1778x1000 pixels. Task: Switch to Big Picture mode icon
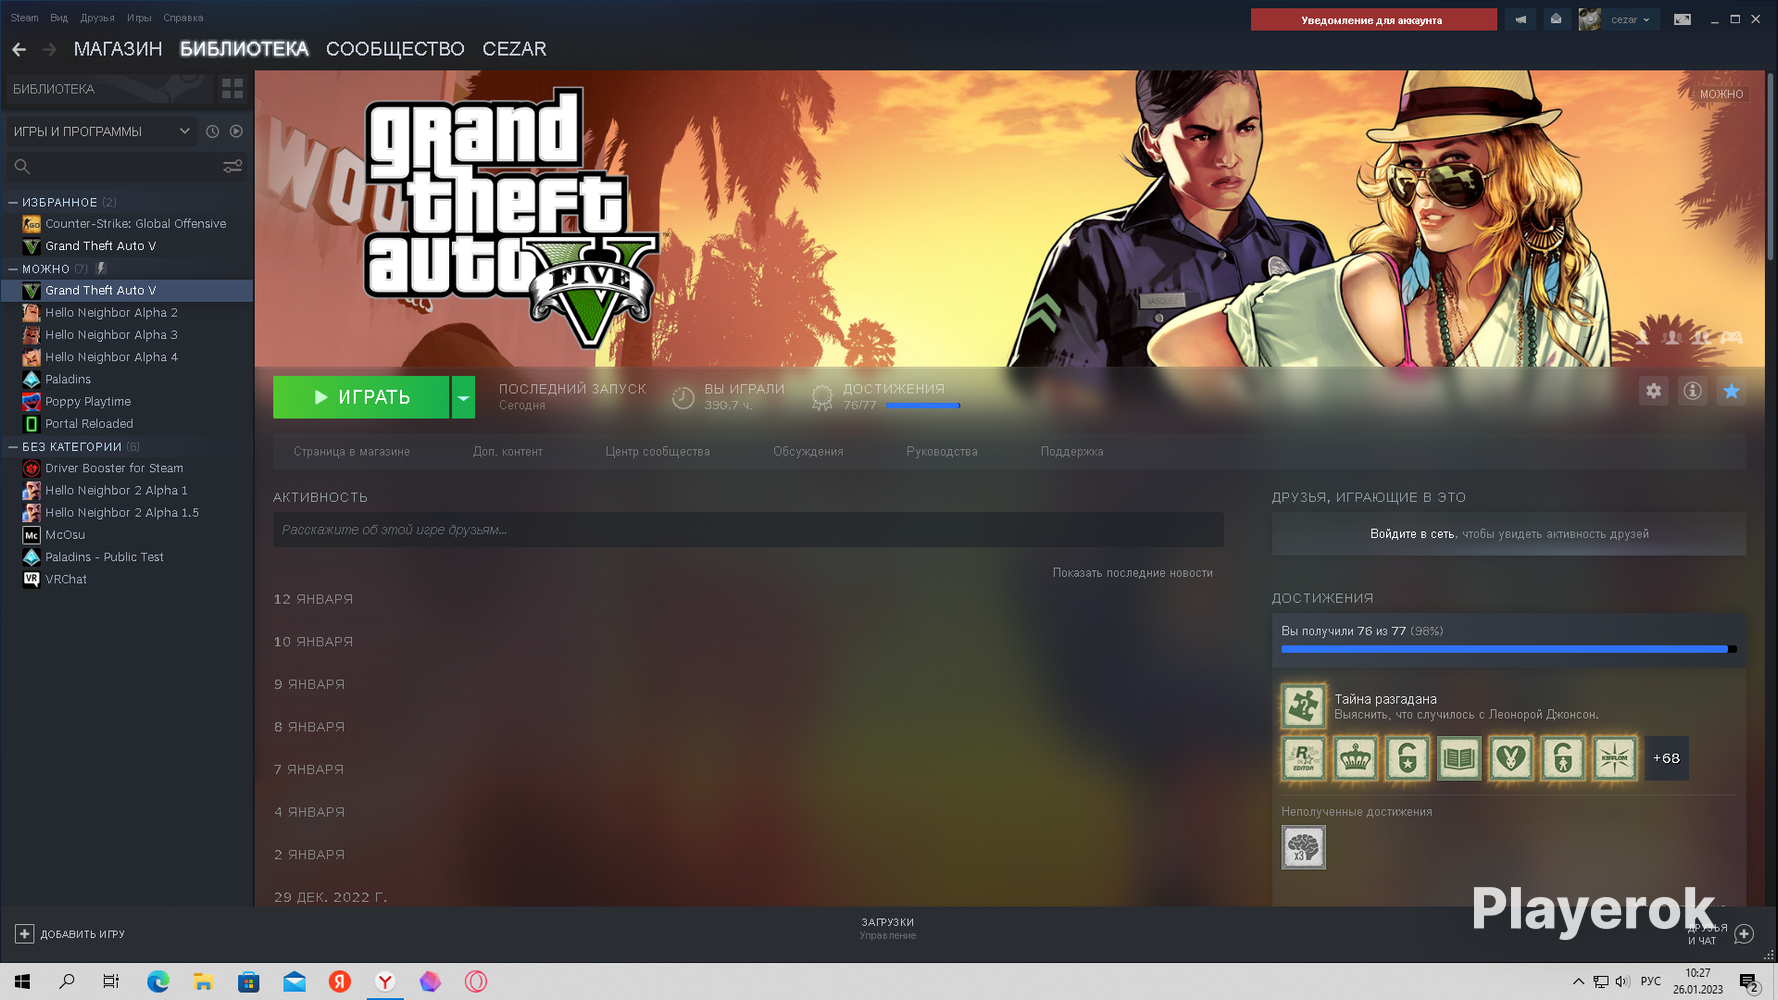pos(1683,20)
